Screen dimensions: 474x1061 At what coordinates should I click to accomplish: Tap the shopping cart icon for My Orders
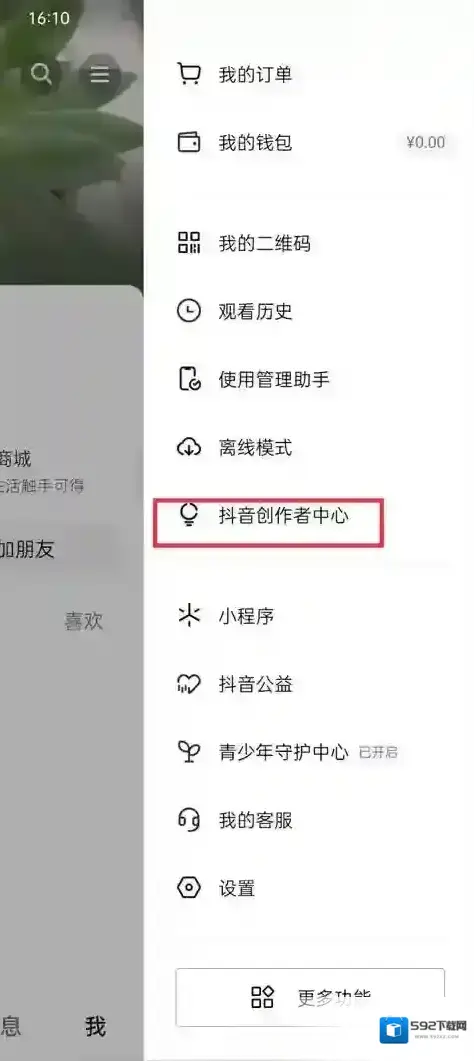pyautogui.click(x=189, y=73)
